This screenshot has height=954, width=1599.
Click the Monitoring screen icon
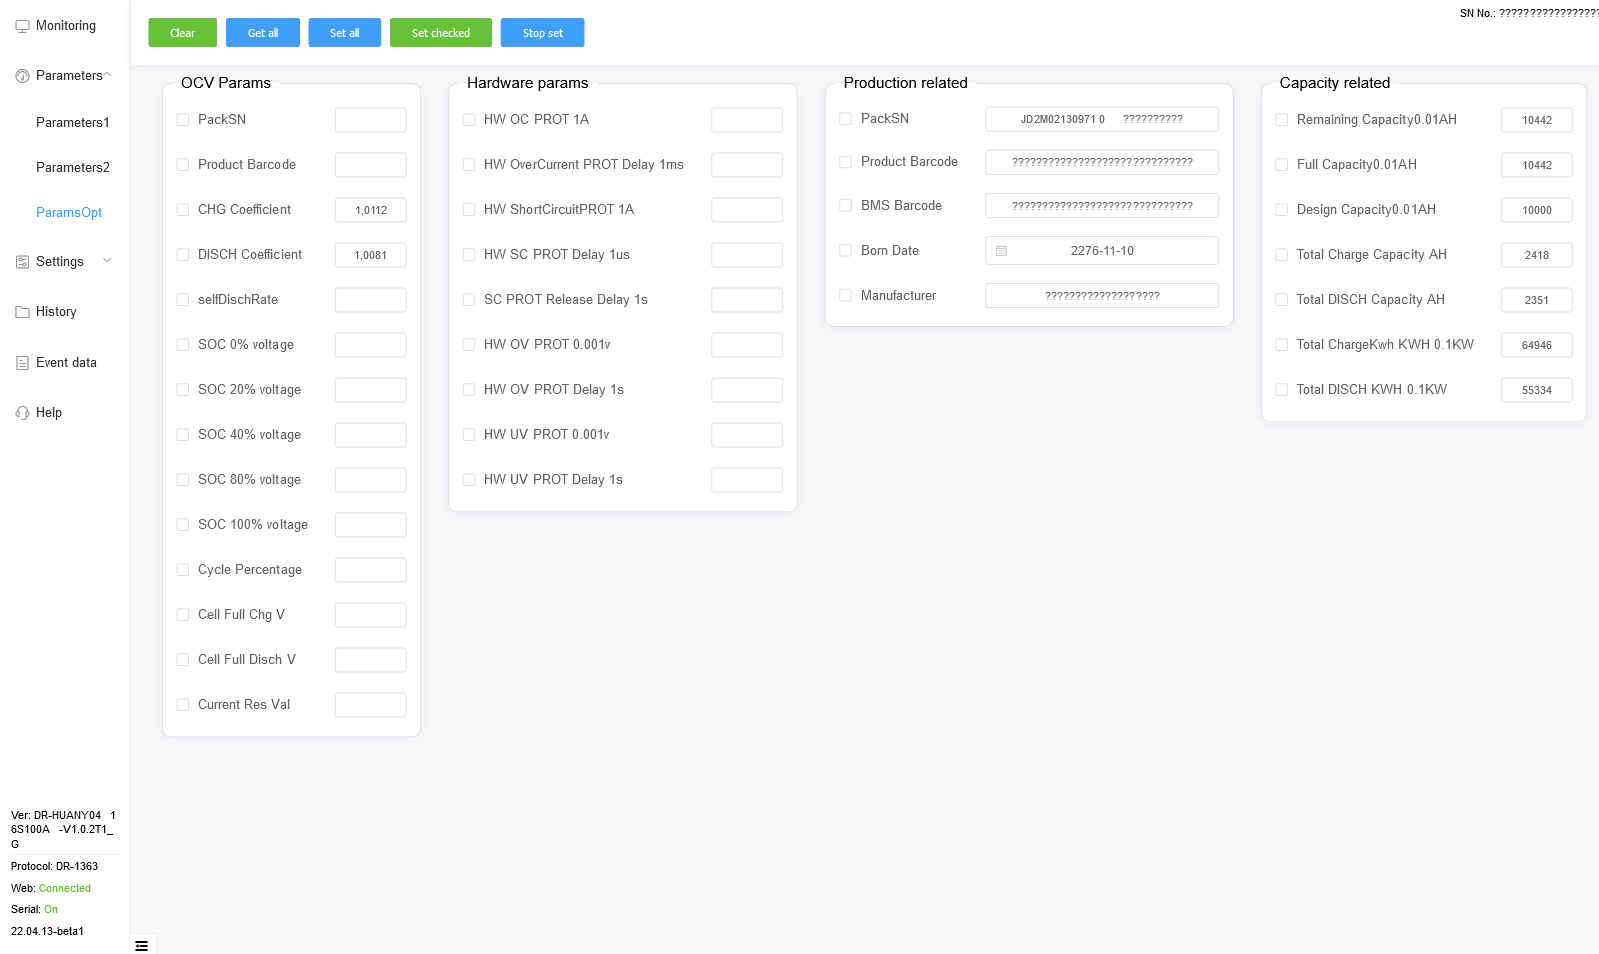(22, 26)
